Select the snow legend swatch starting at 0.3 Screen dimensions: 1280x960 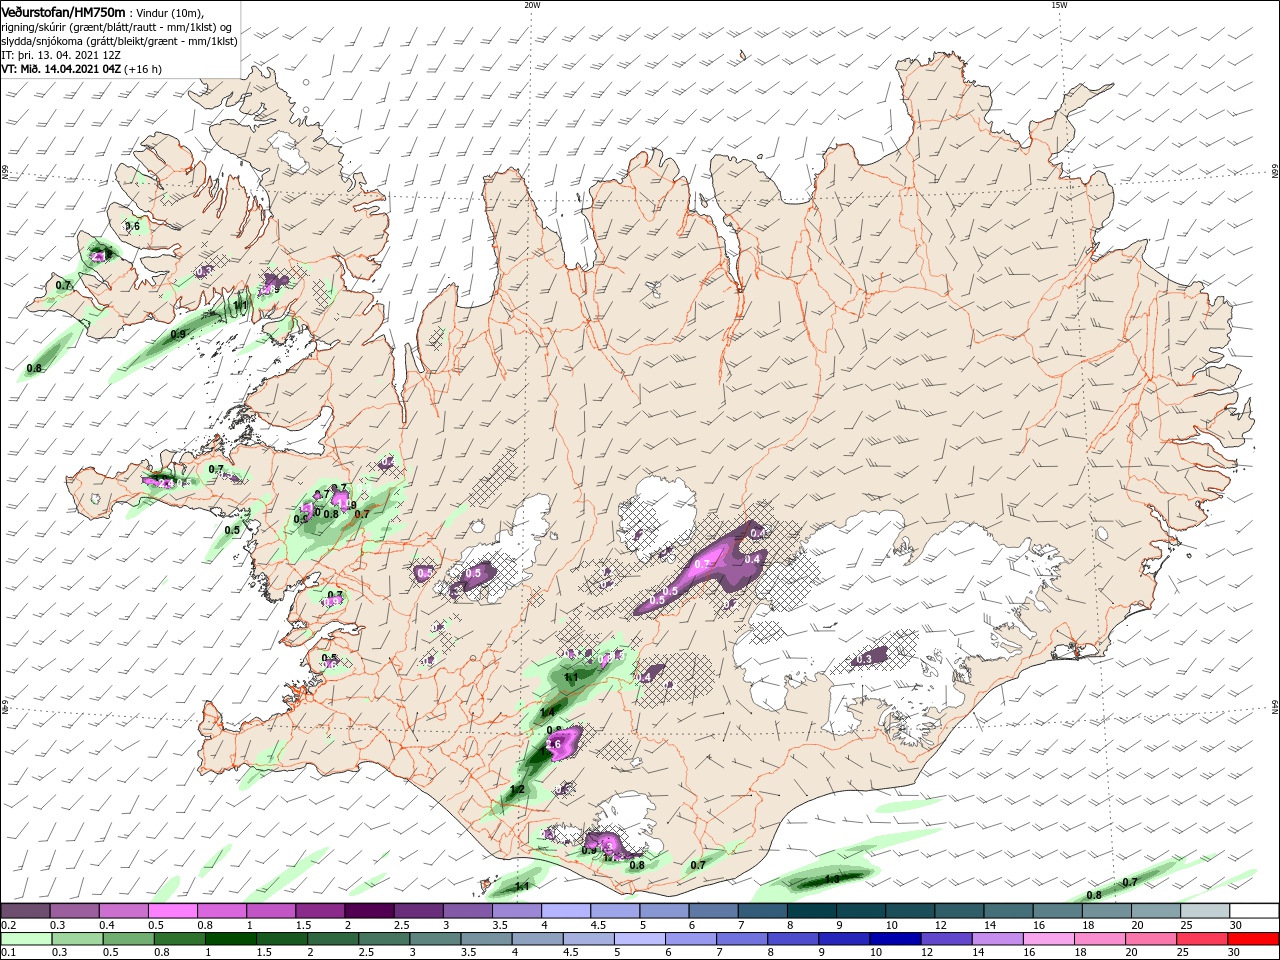(x=74, y=911)
